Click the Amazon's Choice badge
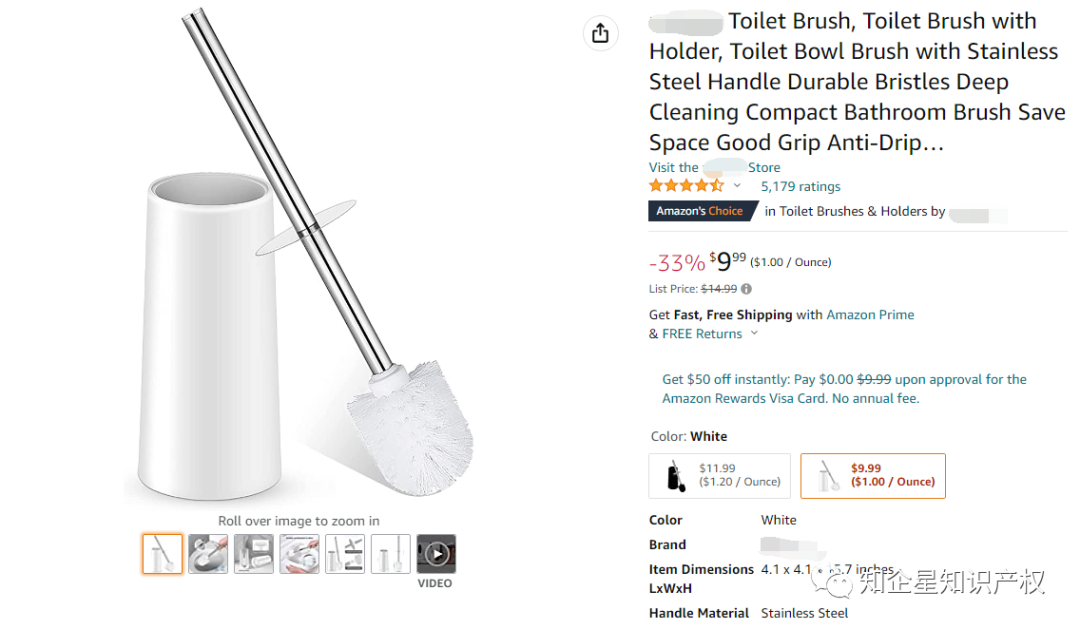The image size is (1080, 629). (699, 211)
